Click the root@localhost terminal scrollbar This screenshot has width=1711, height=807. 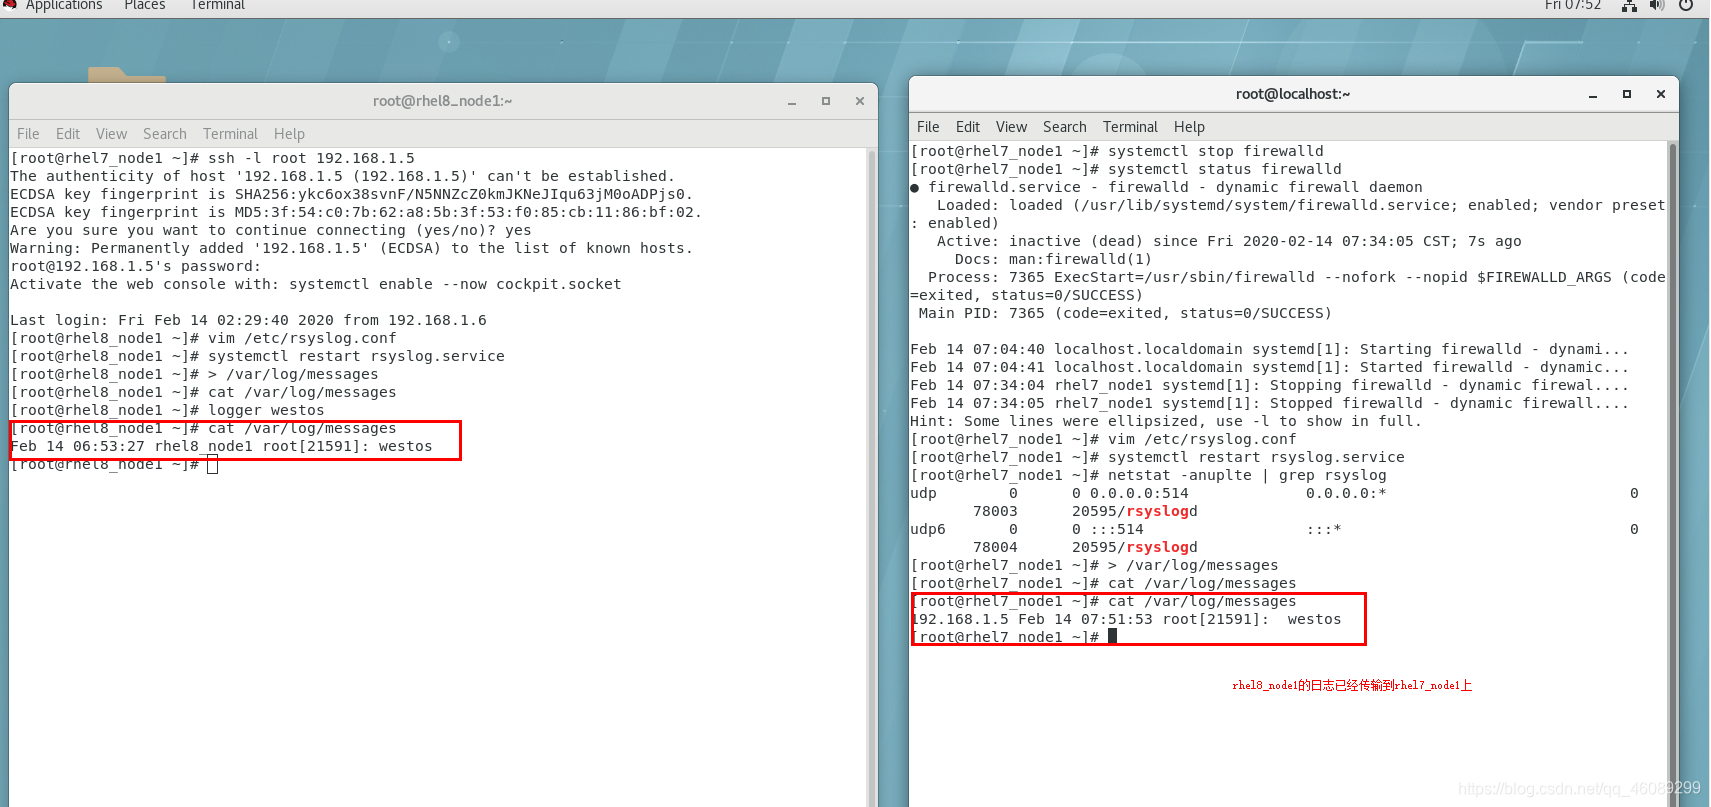click(x=1673, y=473)
